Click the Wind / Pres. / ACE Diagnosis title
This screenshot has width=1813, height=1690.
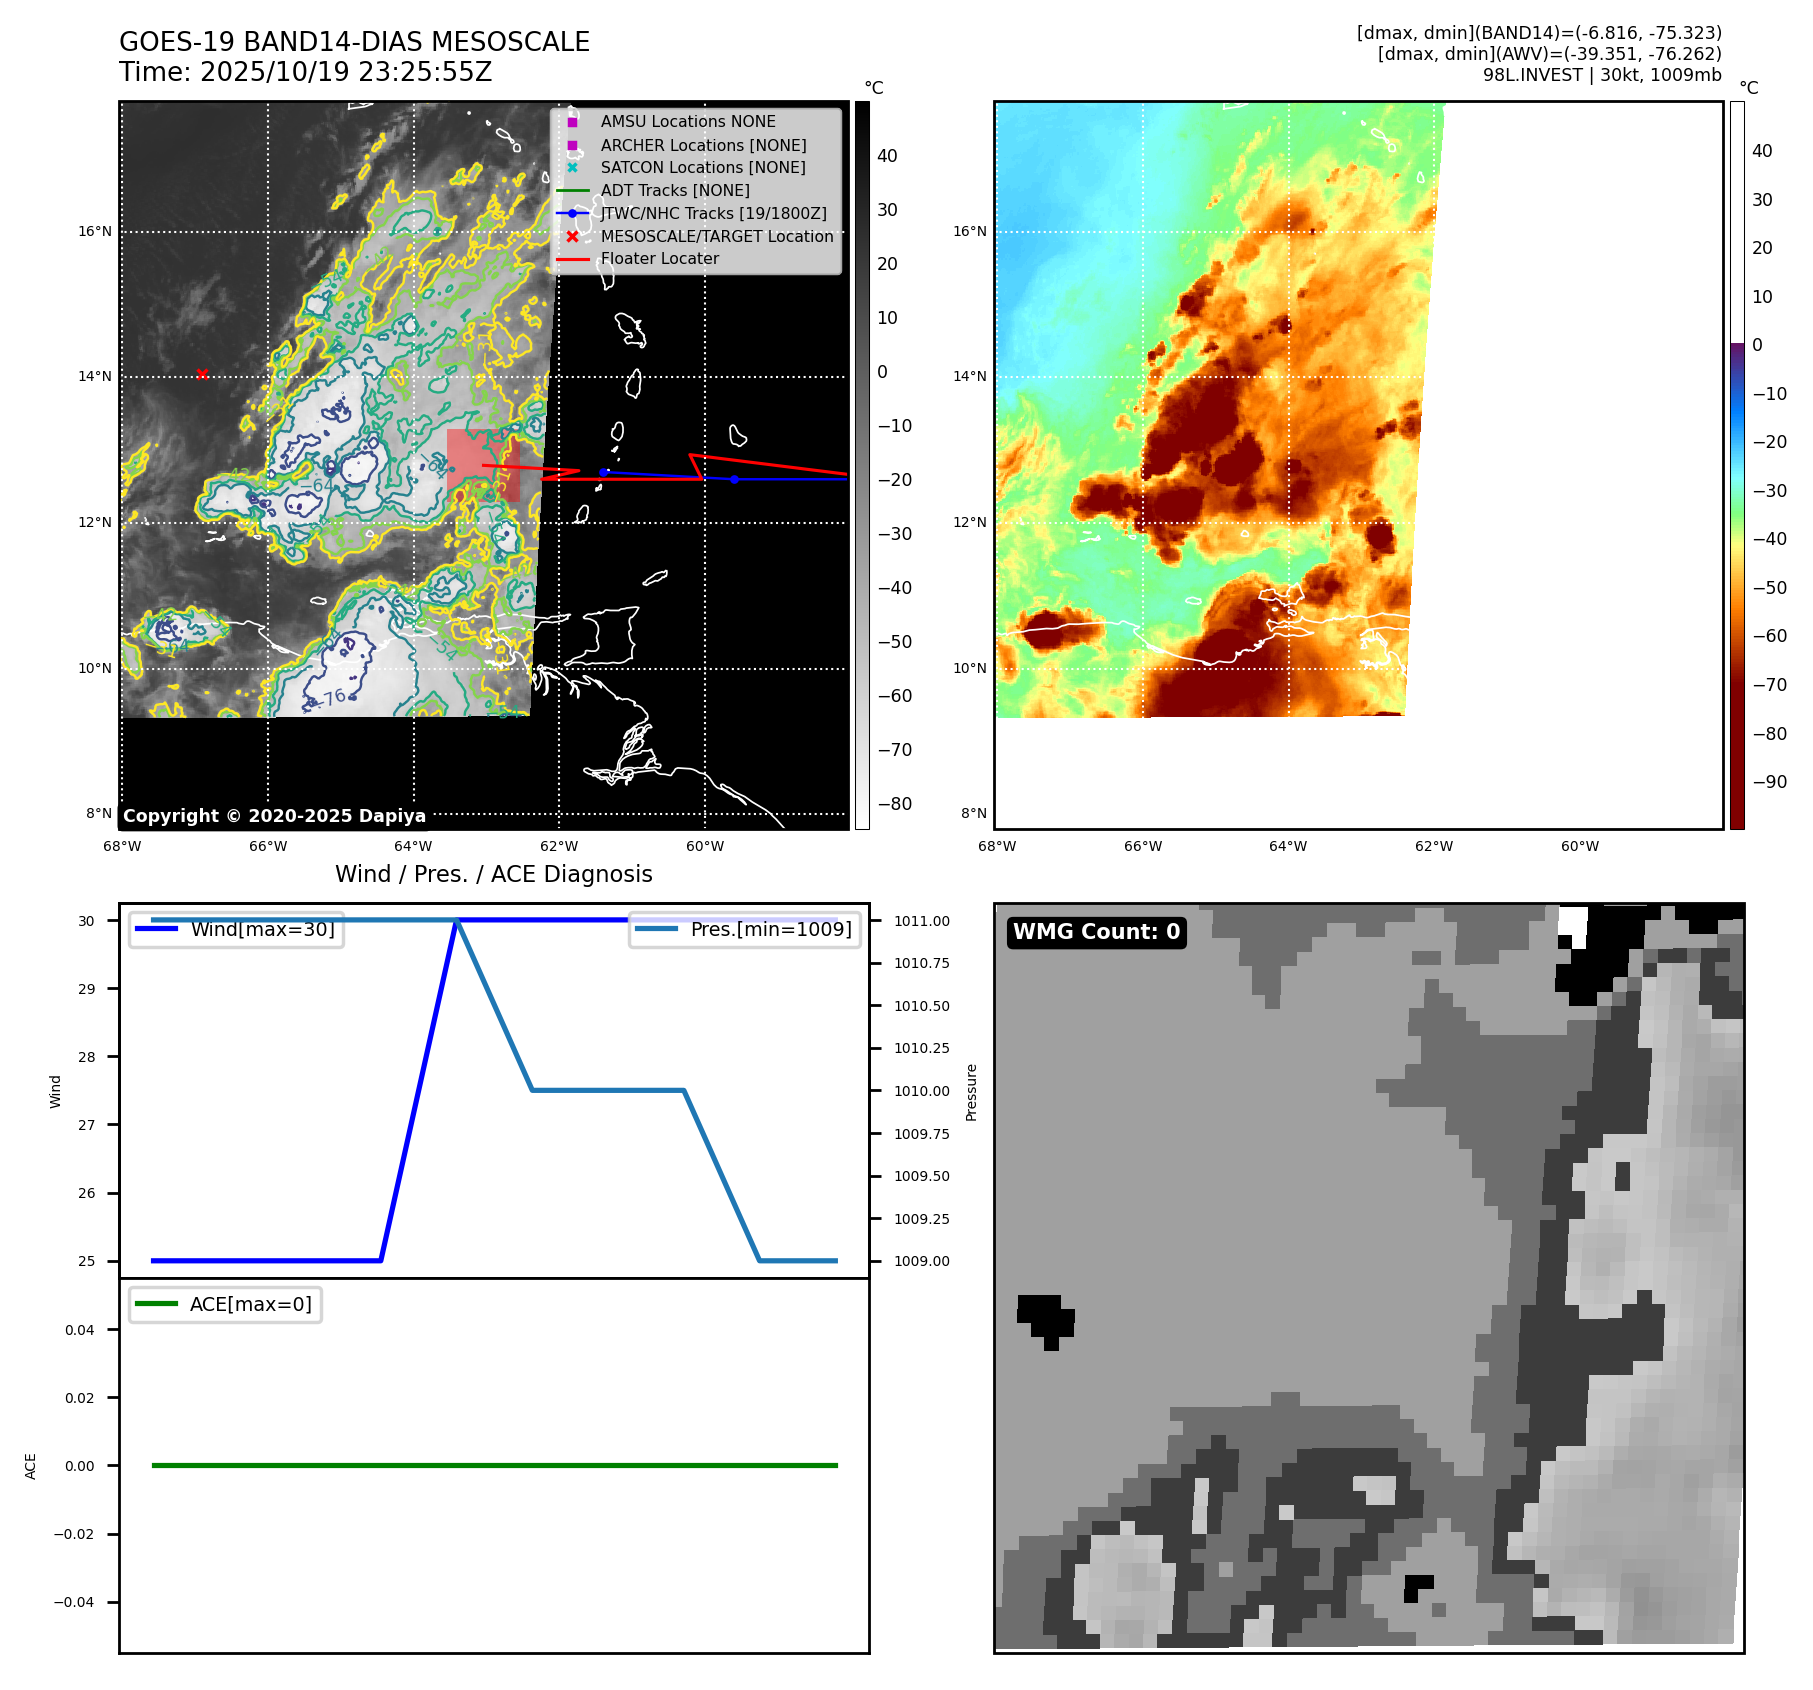click(493, 874)
